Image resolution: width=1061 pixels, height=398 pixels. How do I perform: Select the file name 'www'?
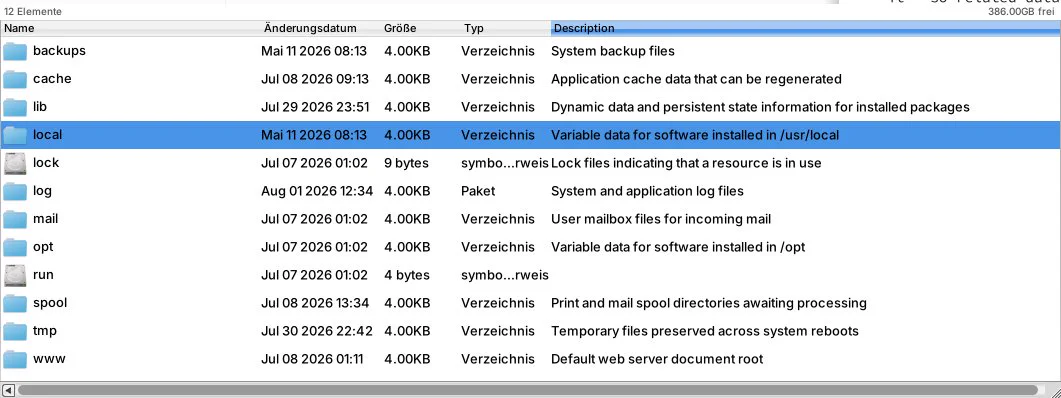(x=49, y=359)
